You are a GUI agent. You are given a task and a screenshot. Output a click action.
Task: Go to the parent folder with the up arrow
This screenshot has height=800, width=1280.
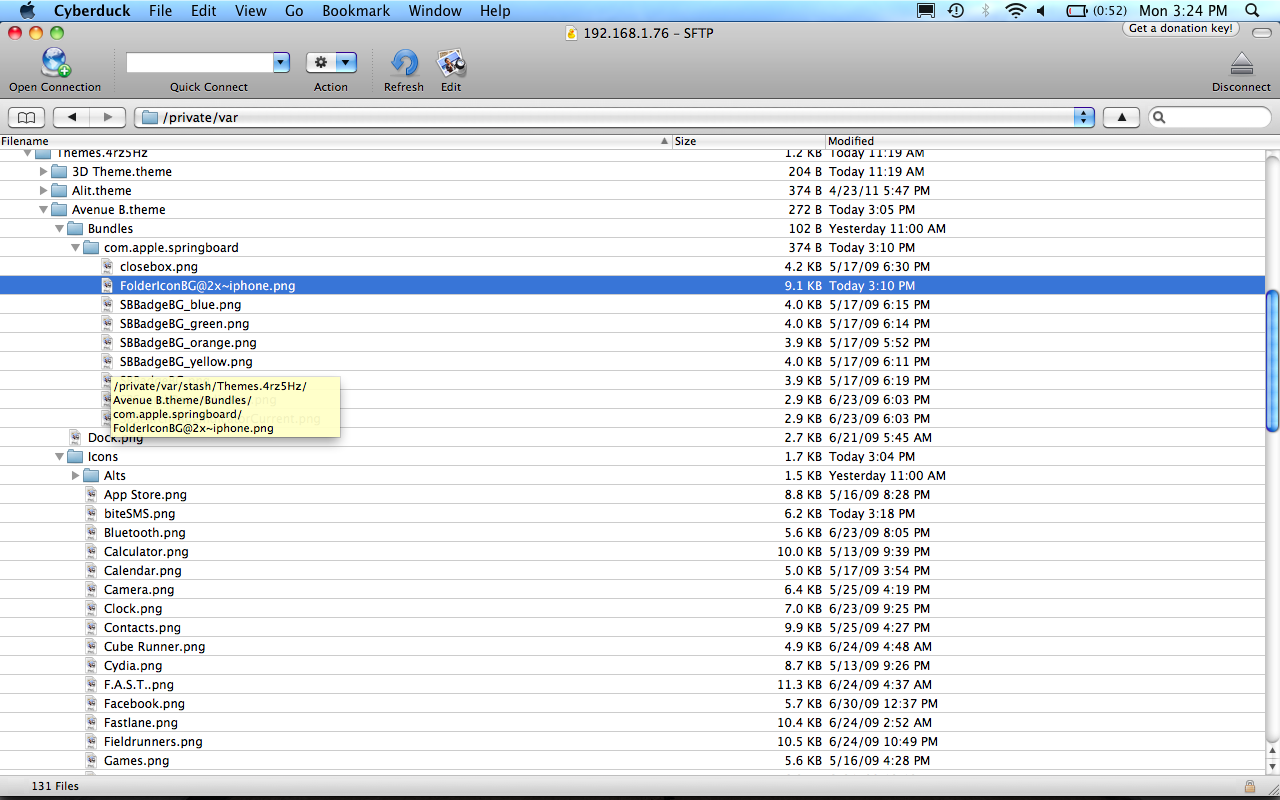pyautogui.click(x=1121, y=117)
